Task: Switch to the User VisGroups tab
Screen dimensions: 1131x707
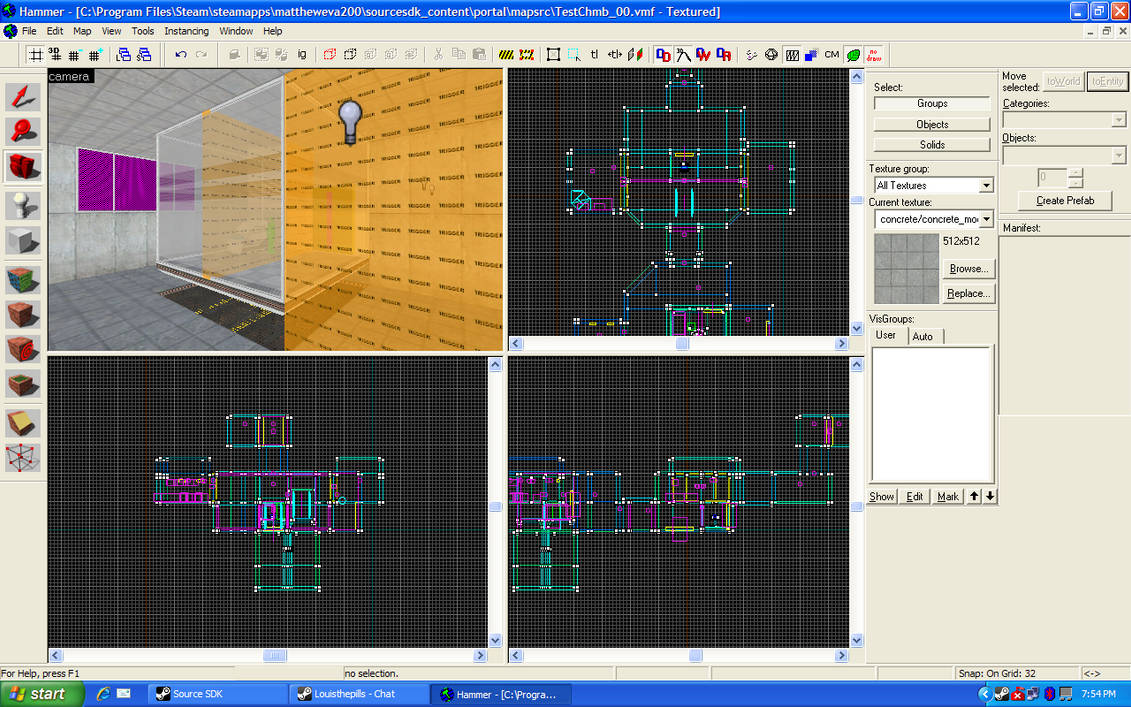Action: click(x=886, y=335)
